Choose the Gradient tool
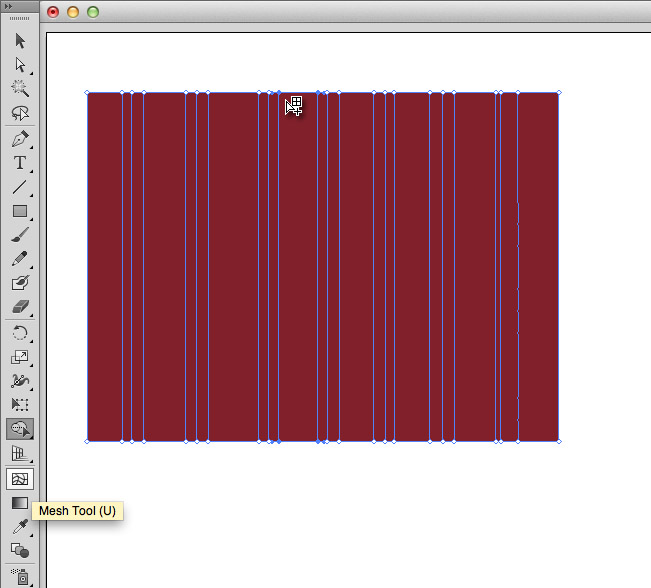Image resolution: width=651 pixels, height=588 pixels. pos(19,502)
